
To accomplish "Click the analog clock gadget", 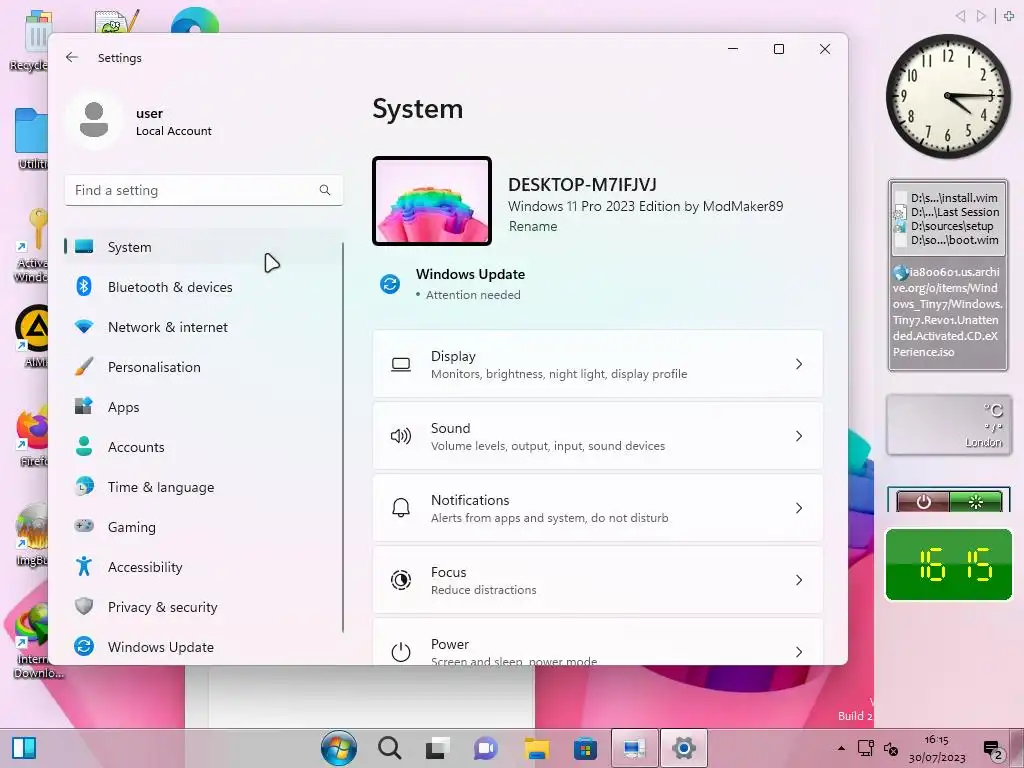I will pos(948,96).
